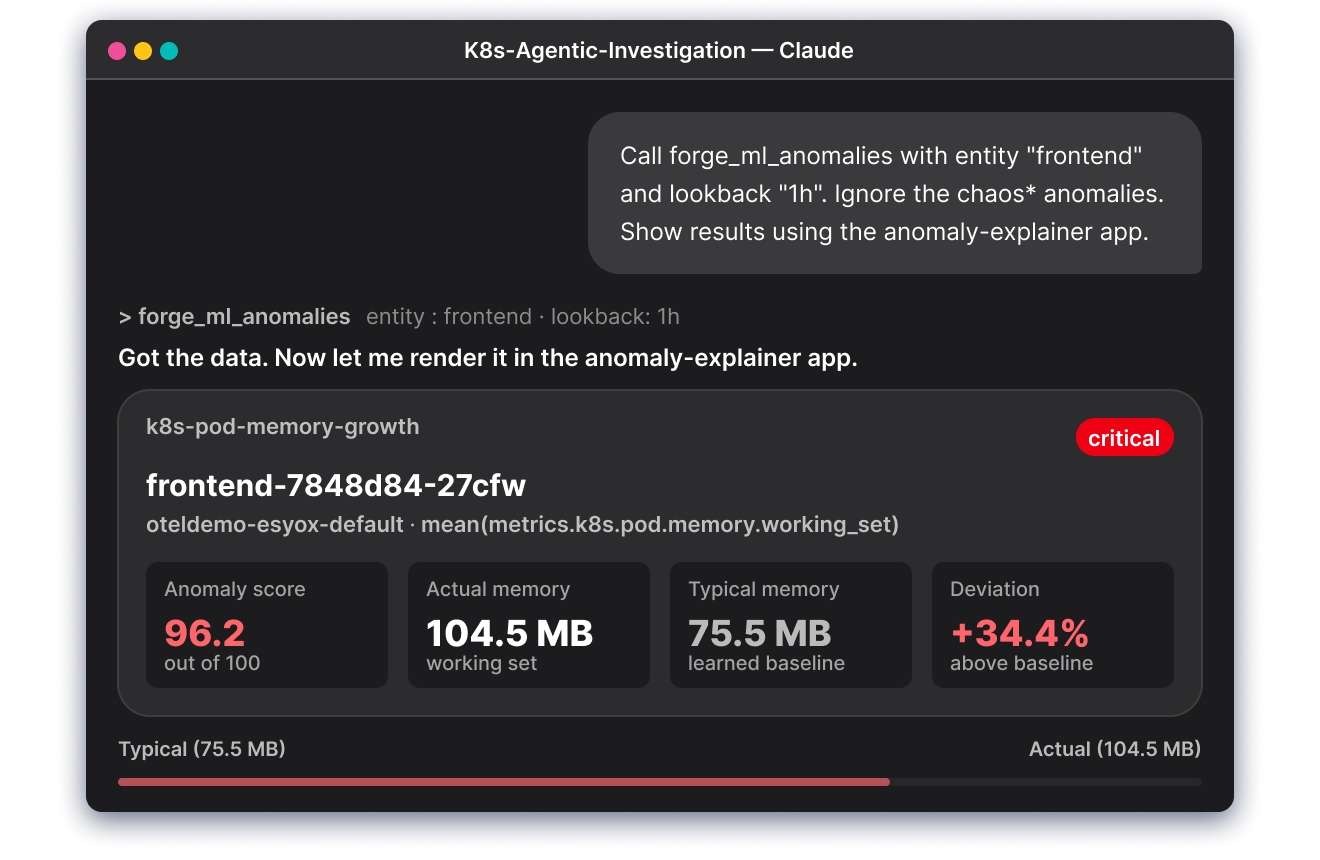Select the user prompt message bubble
This screenshot has height=860, width=1320.
894,193
